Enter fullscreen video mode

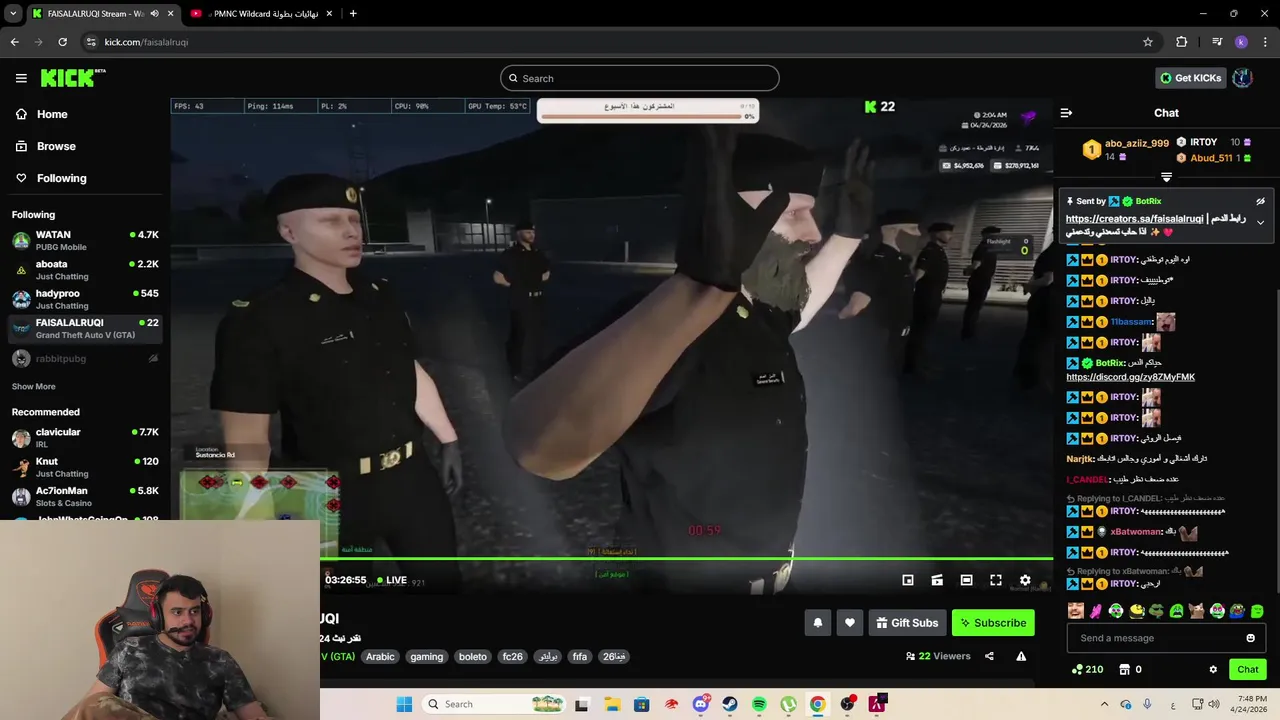(x=996, y=580)
